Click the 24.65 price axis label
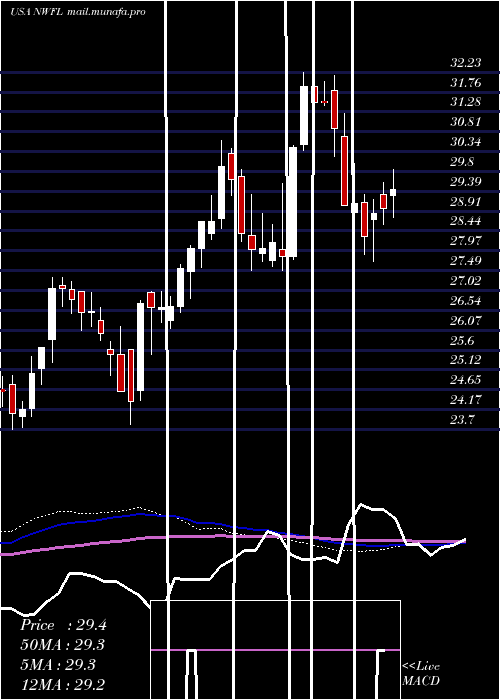The width and height of the screenshot is (500, 700). (x=466, y=380)
